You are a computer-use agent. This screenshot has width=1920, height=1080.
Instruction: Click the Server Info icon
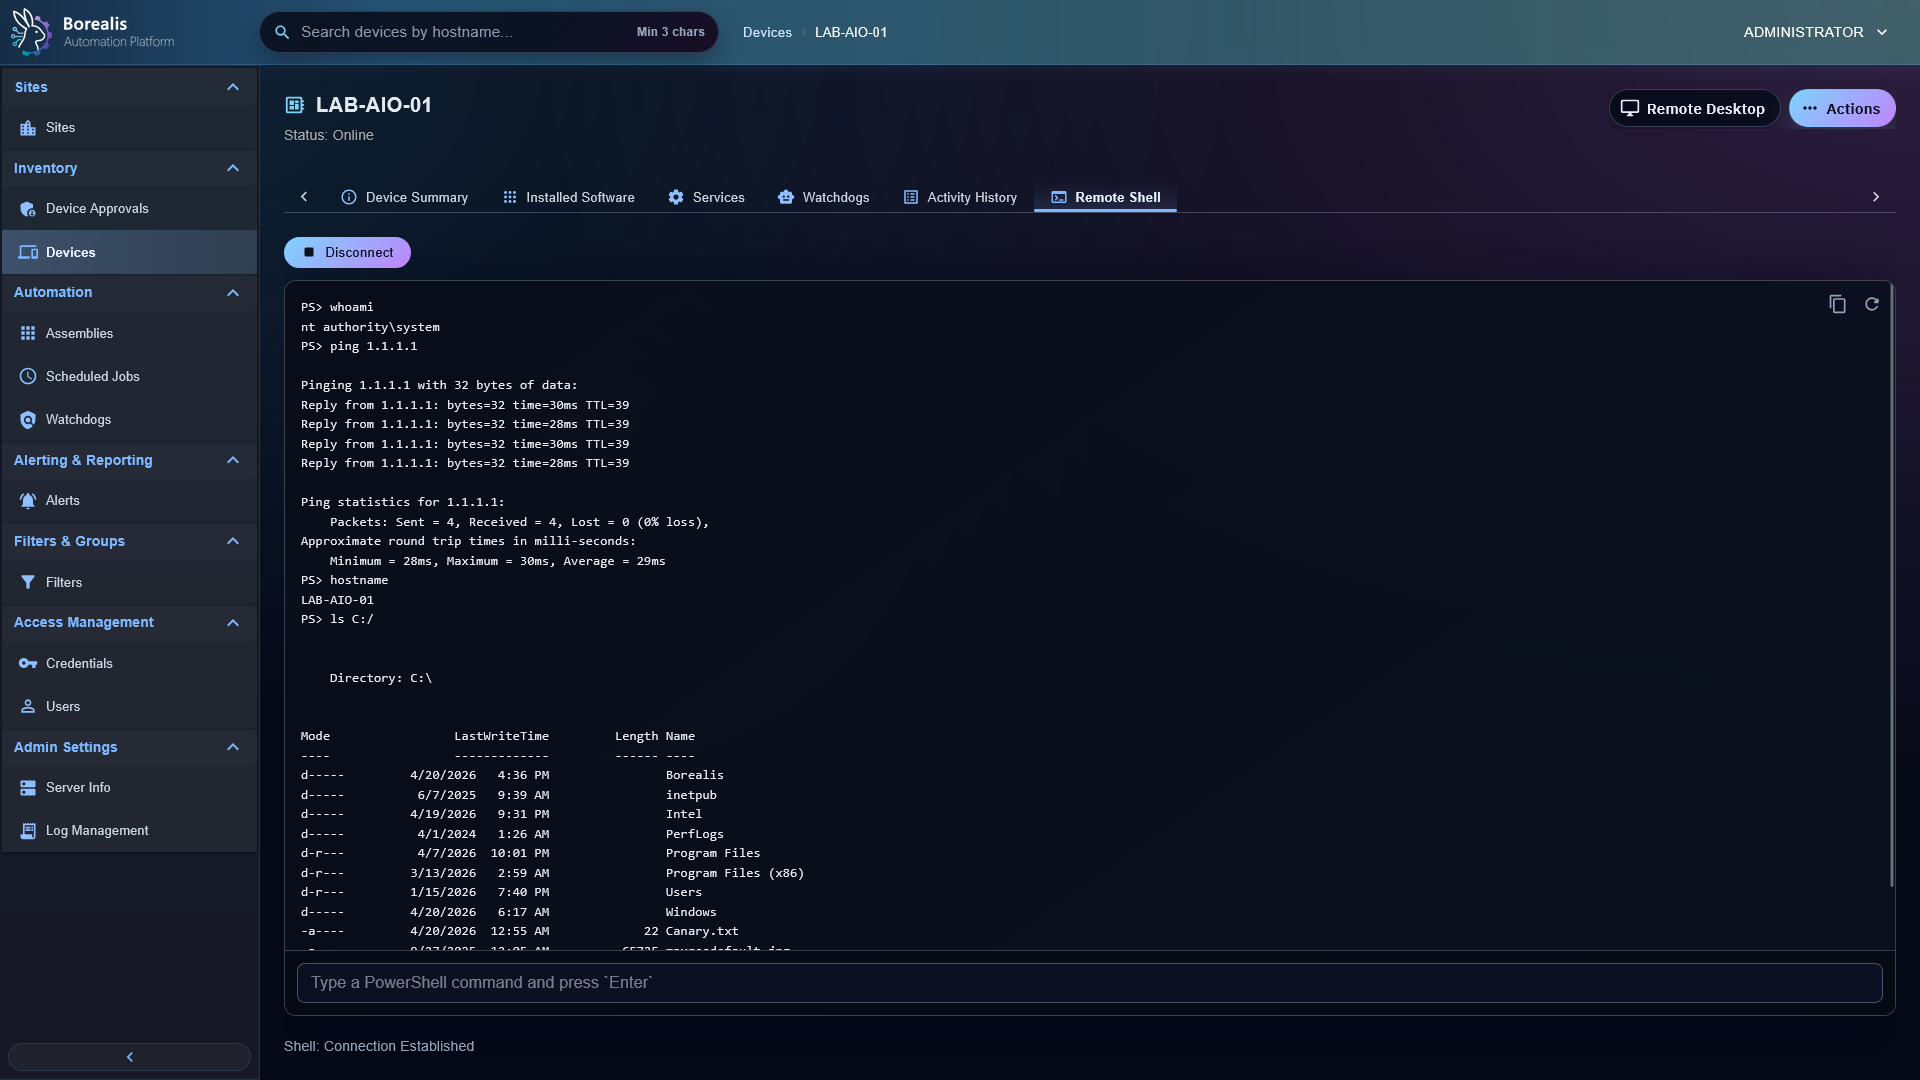point(28,788)
